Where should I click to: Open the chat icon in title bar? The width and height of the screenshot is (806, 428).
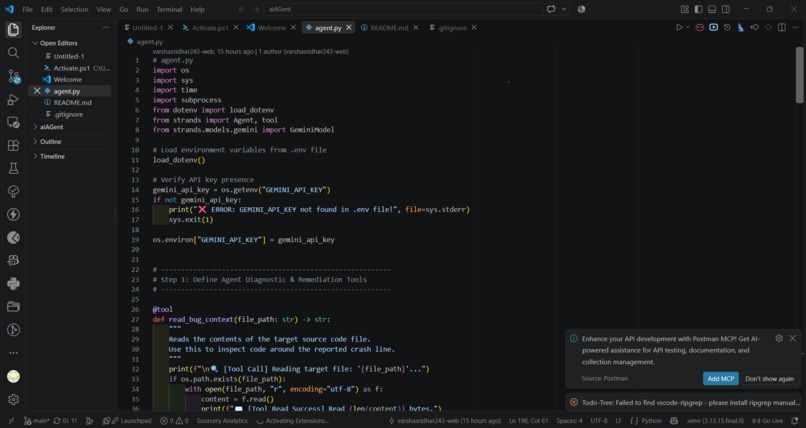coord(551,9)
